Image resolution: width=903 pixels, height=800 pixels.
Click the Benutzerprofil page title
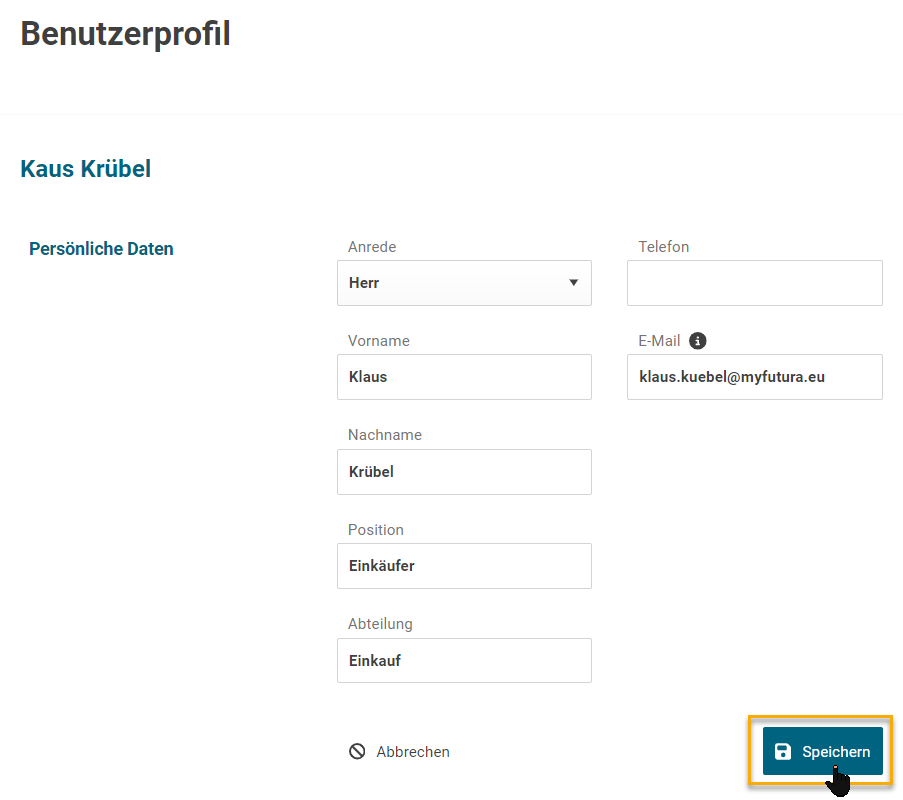click(x=125, y=34)
